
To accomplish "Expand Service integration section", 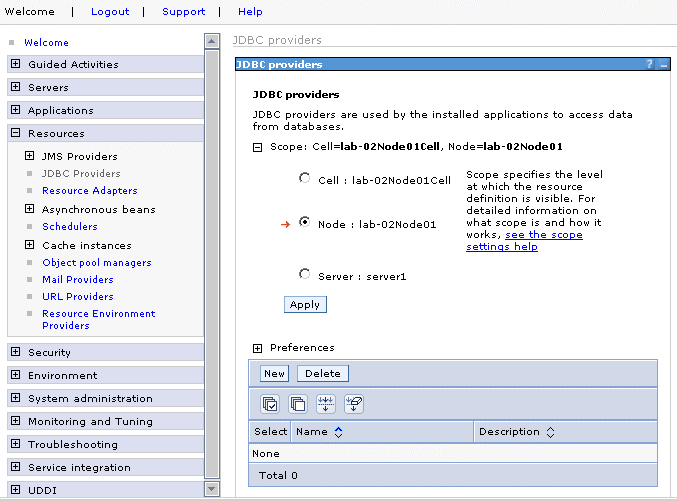I will pyautogui.click(x=16, y=466).
